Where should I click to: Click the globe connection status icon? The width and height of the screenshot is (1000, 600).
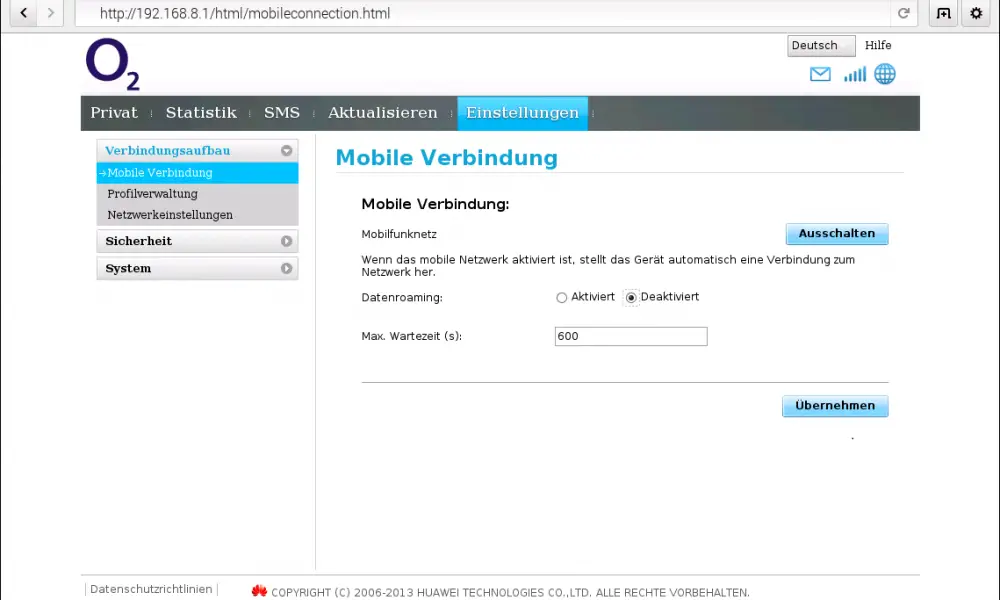tap(885, 74)
